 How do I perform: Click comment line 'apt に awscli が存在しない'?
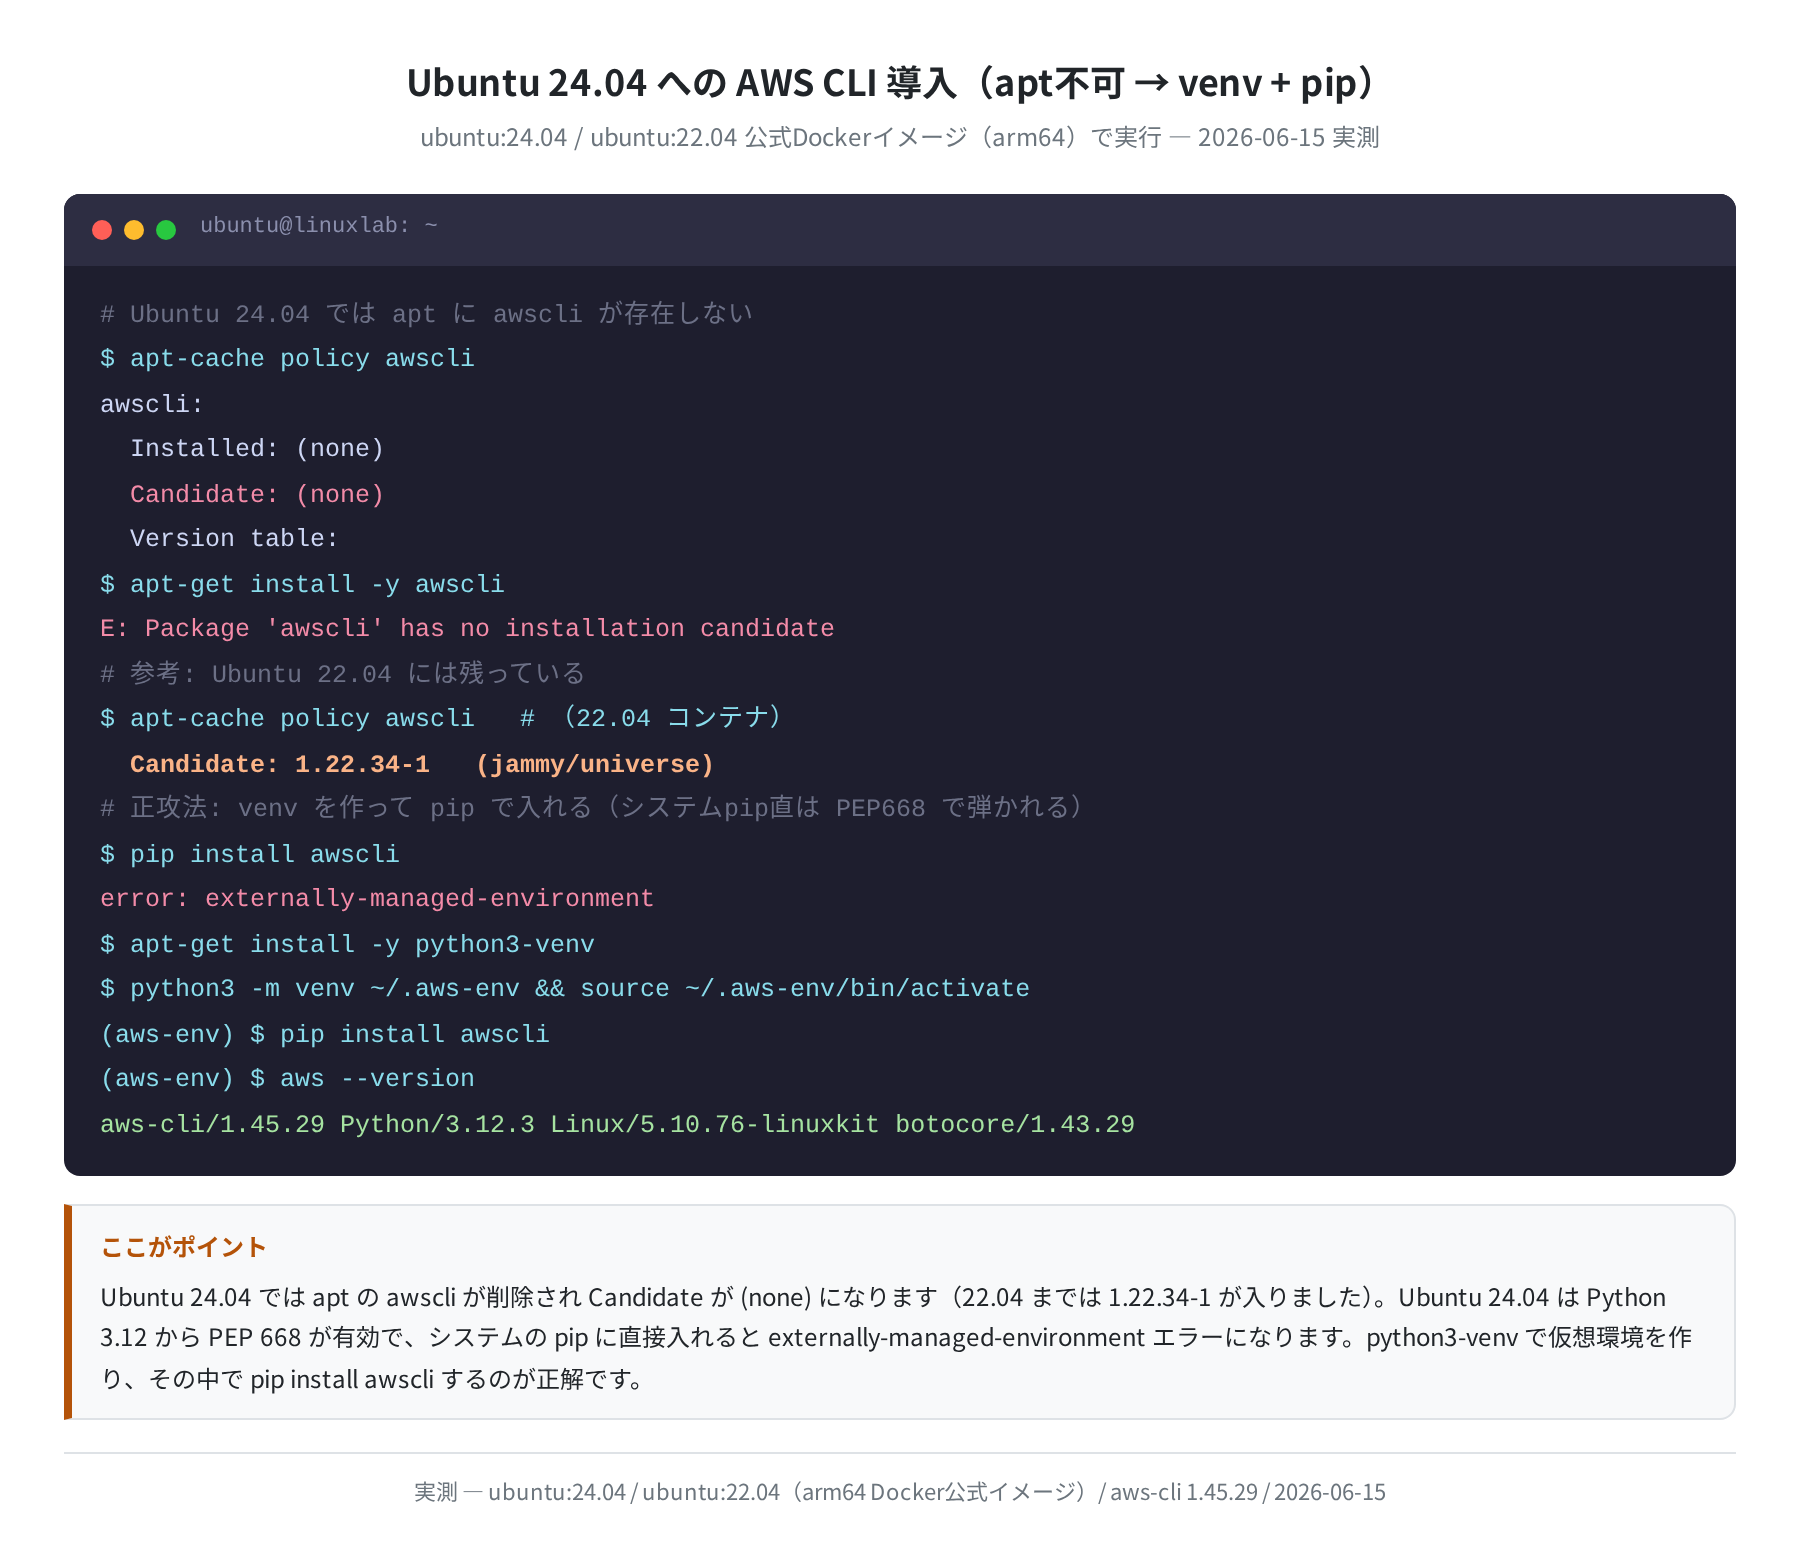pos(426,314)
